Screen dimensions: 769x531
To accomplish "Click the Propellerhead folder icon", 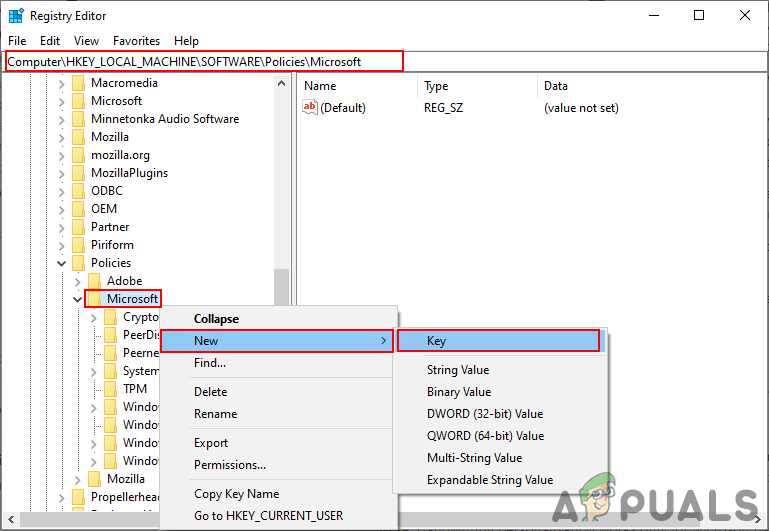I will point(78,497).
